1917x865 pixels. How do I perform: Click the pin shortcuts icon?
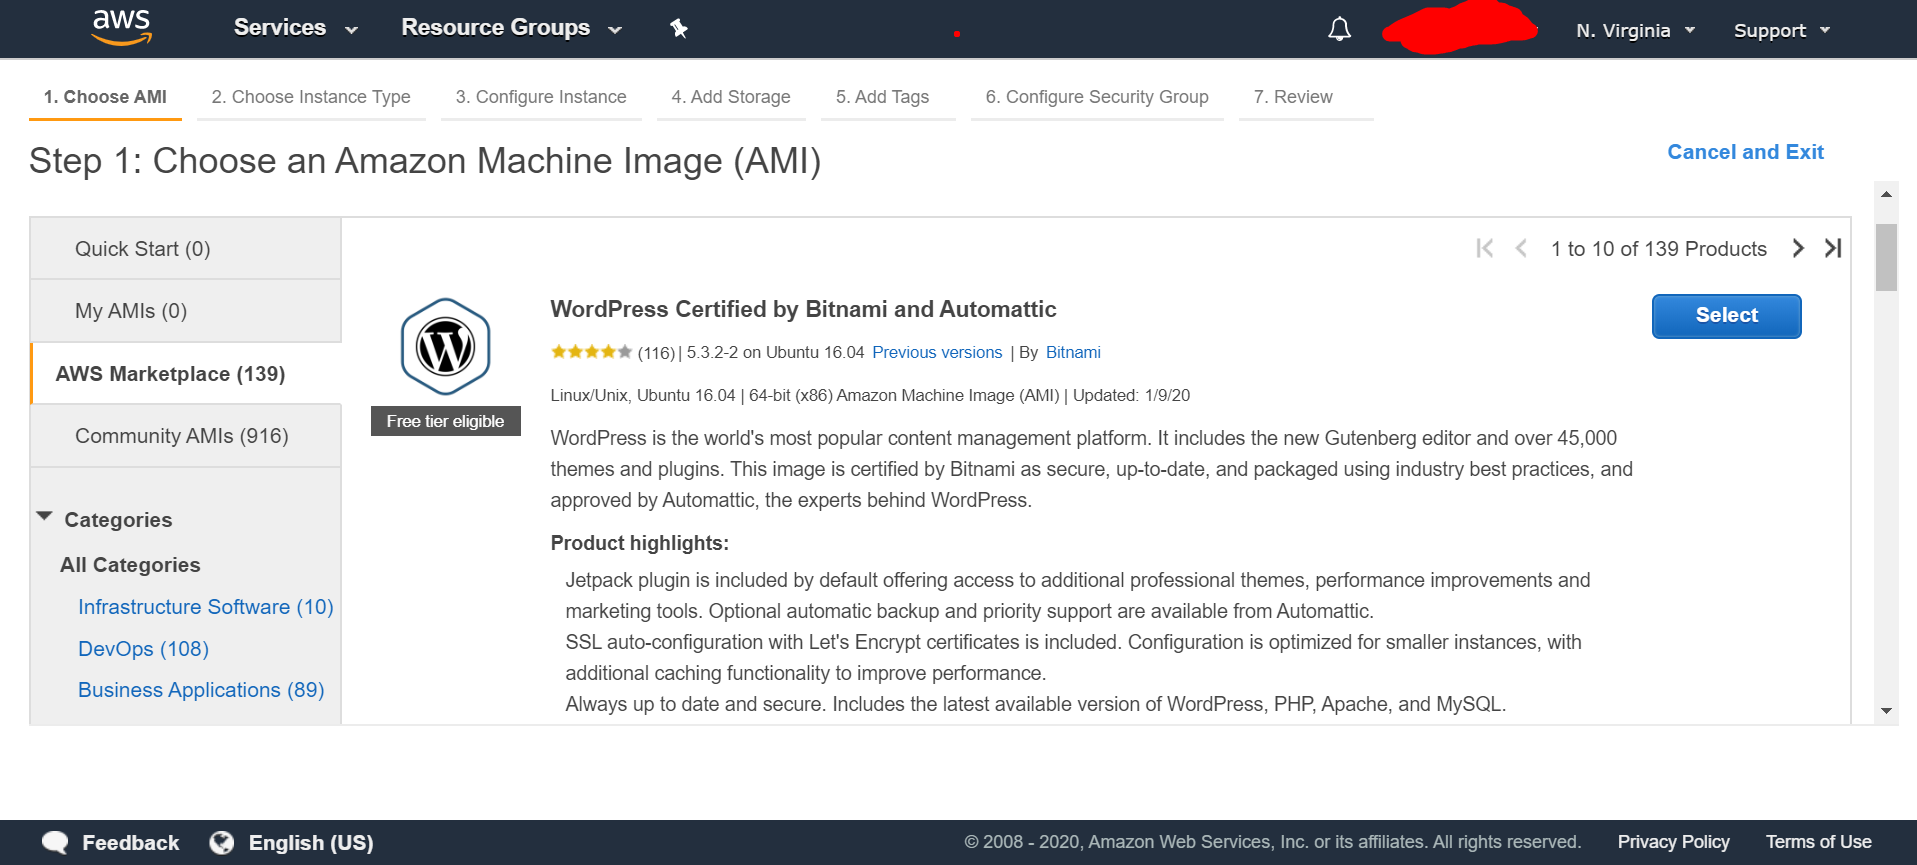679,28
